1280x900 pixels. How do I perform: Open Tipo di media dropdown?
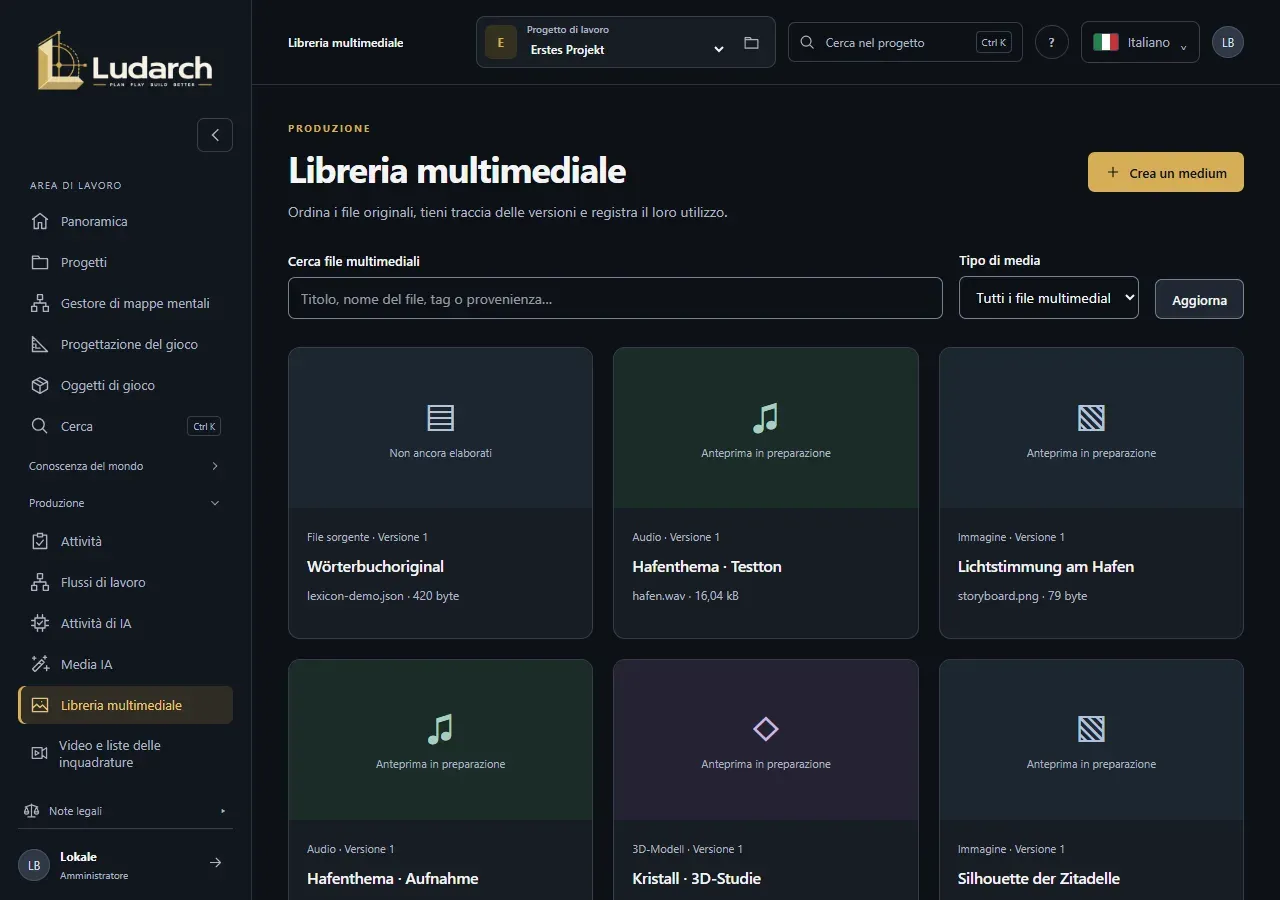pos(1048,298)
